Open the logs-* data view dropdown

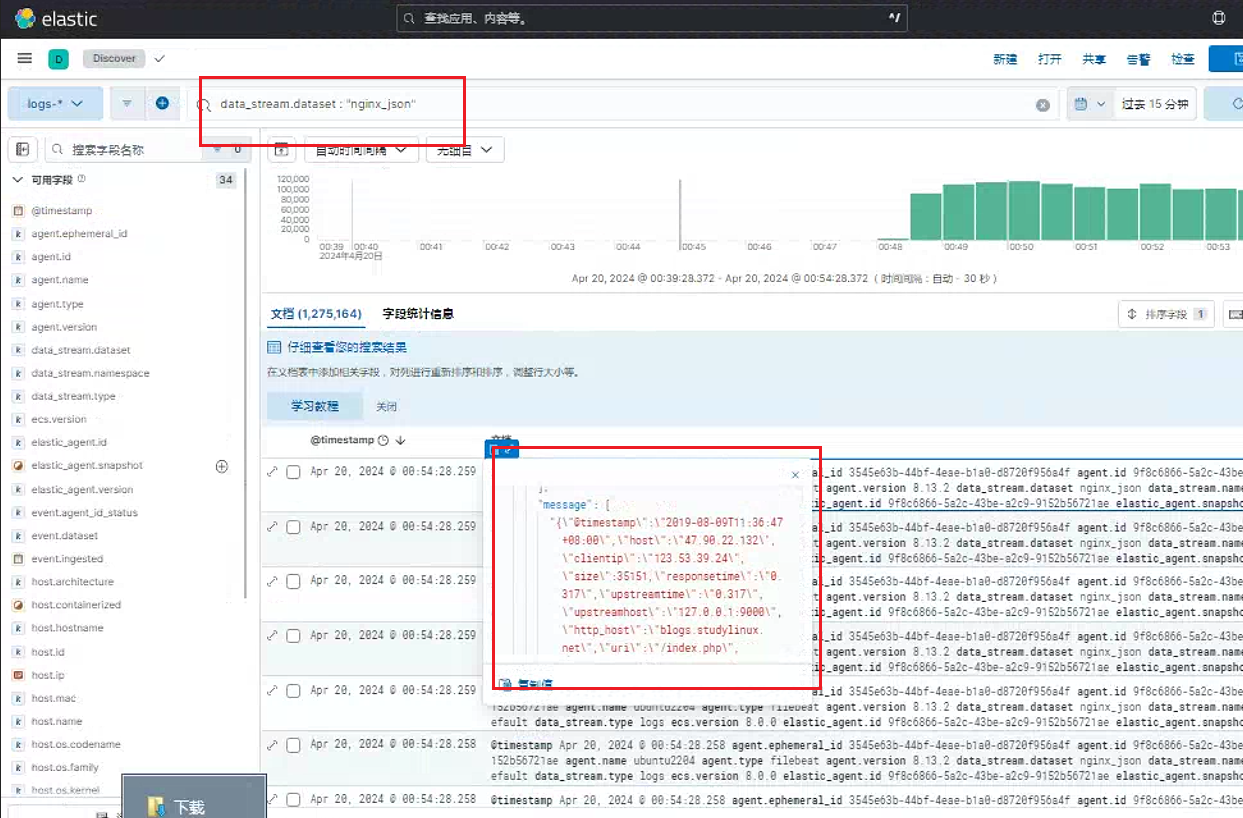55,103
